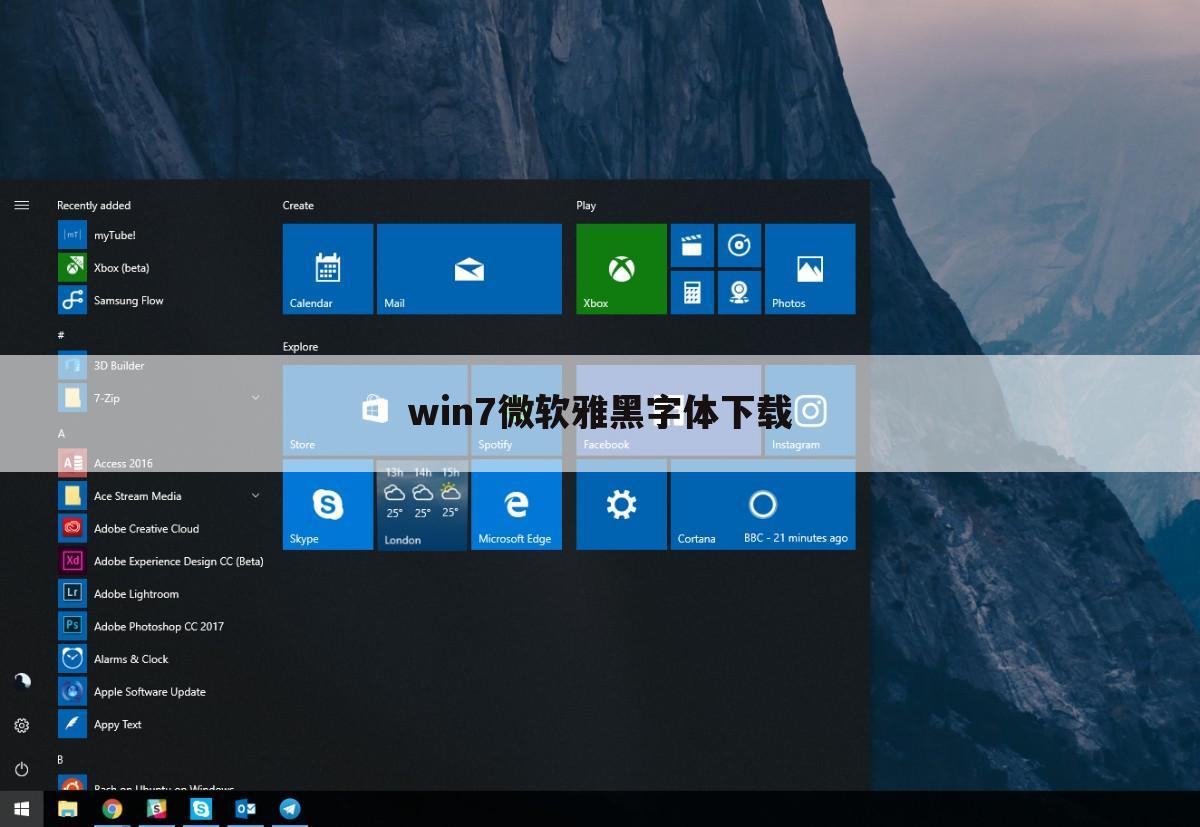The image size is (1200, 827).
Task: Open Adobe Lightroom
Action: tap(160, 594)
